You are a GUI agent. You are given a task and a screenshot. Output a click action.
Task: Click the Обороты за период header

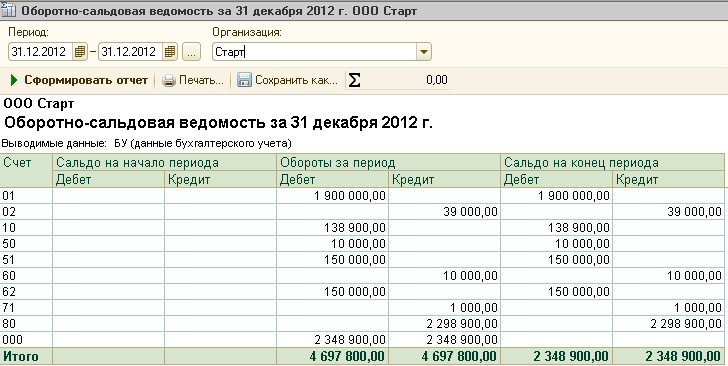tap(389, 163)
